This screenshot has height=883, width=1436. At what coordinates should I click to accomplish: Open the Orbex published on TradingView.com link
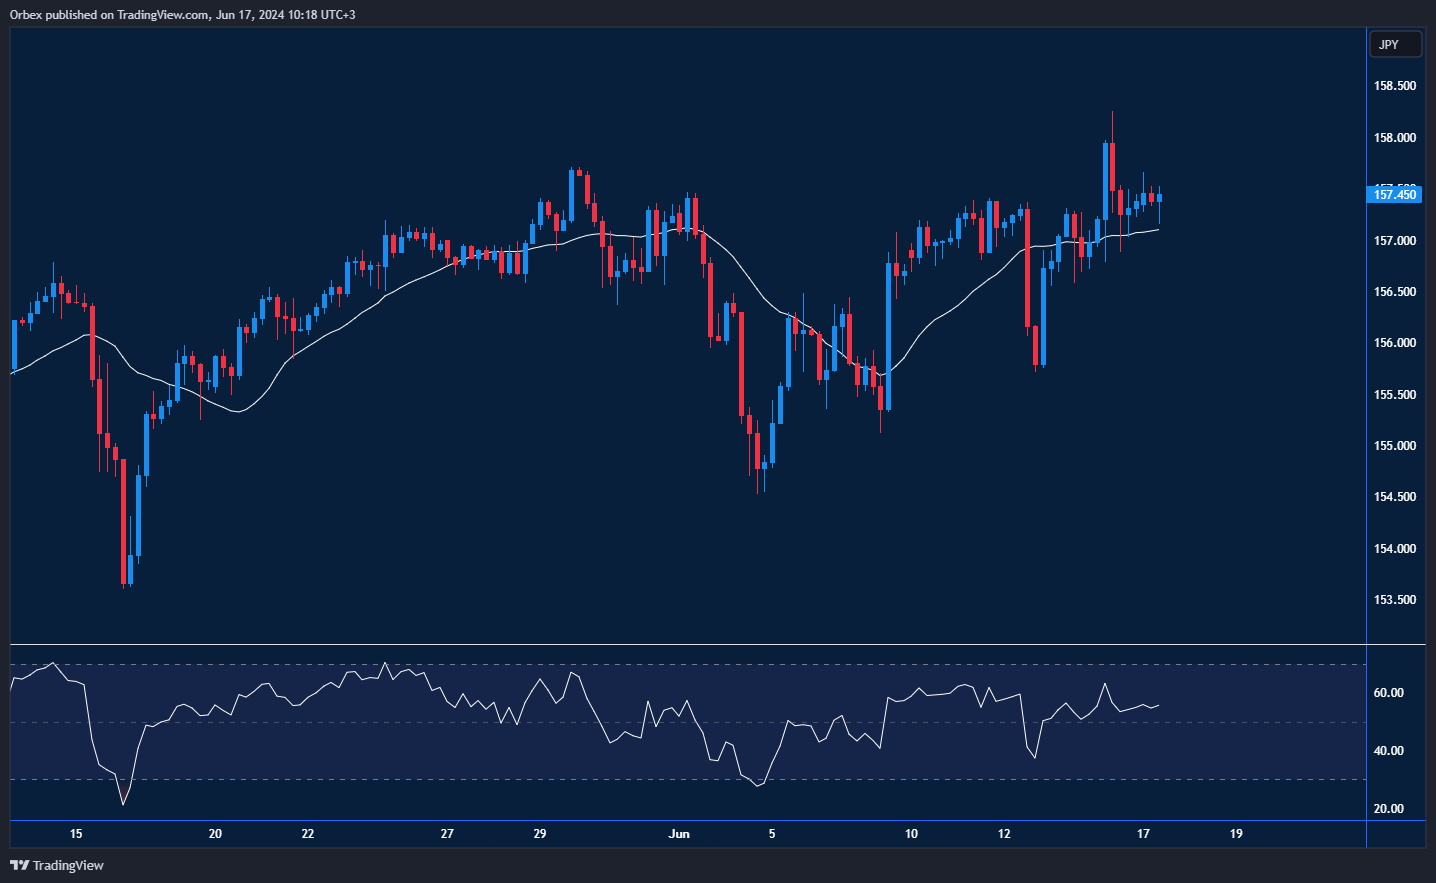pos(182,14)
